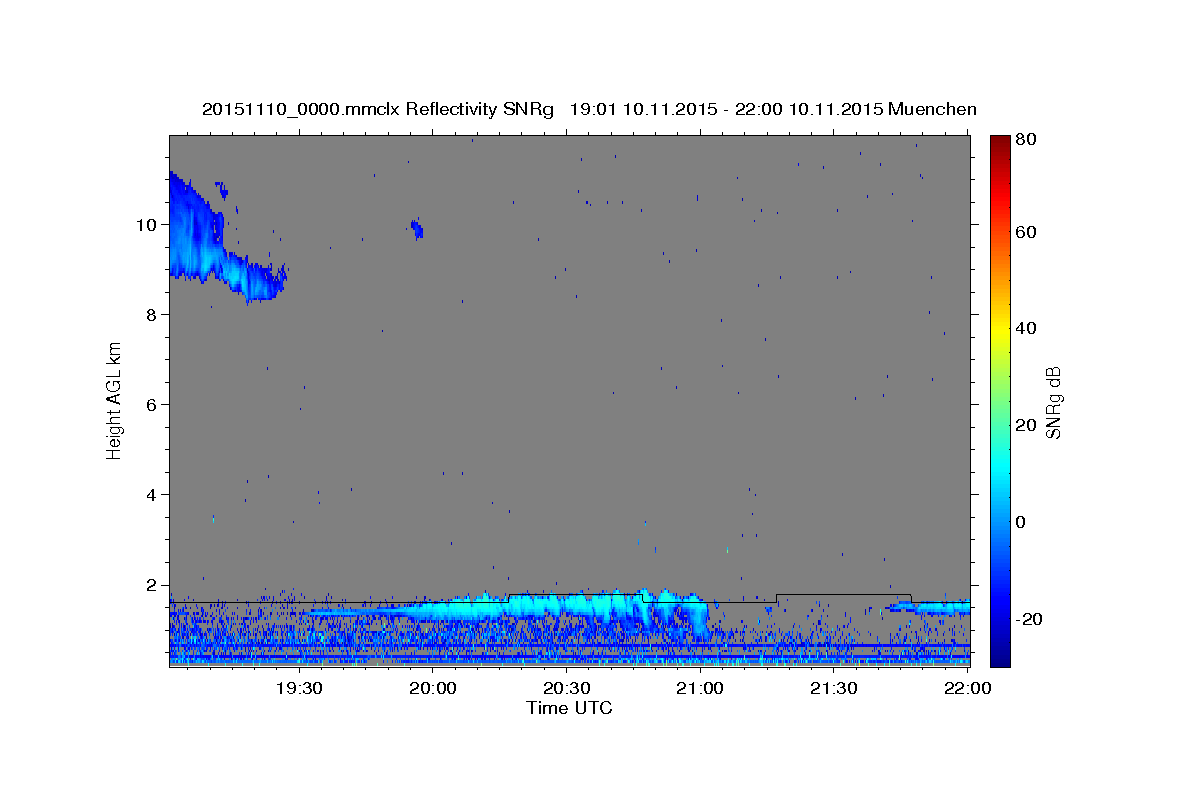Click the 19:30 time tick label

[x=299, y=688]
